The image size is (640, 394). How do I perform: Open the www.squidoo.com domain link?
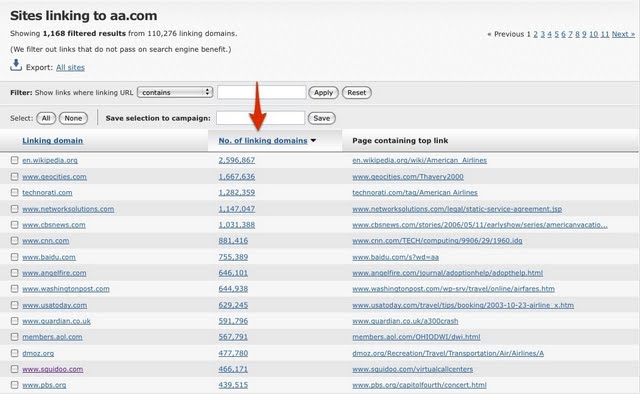[53, 370]
